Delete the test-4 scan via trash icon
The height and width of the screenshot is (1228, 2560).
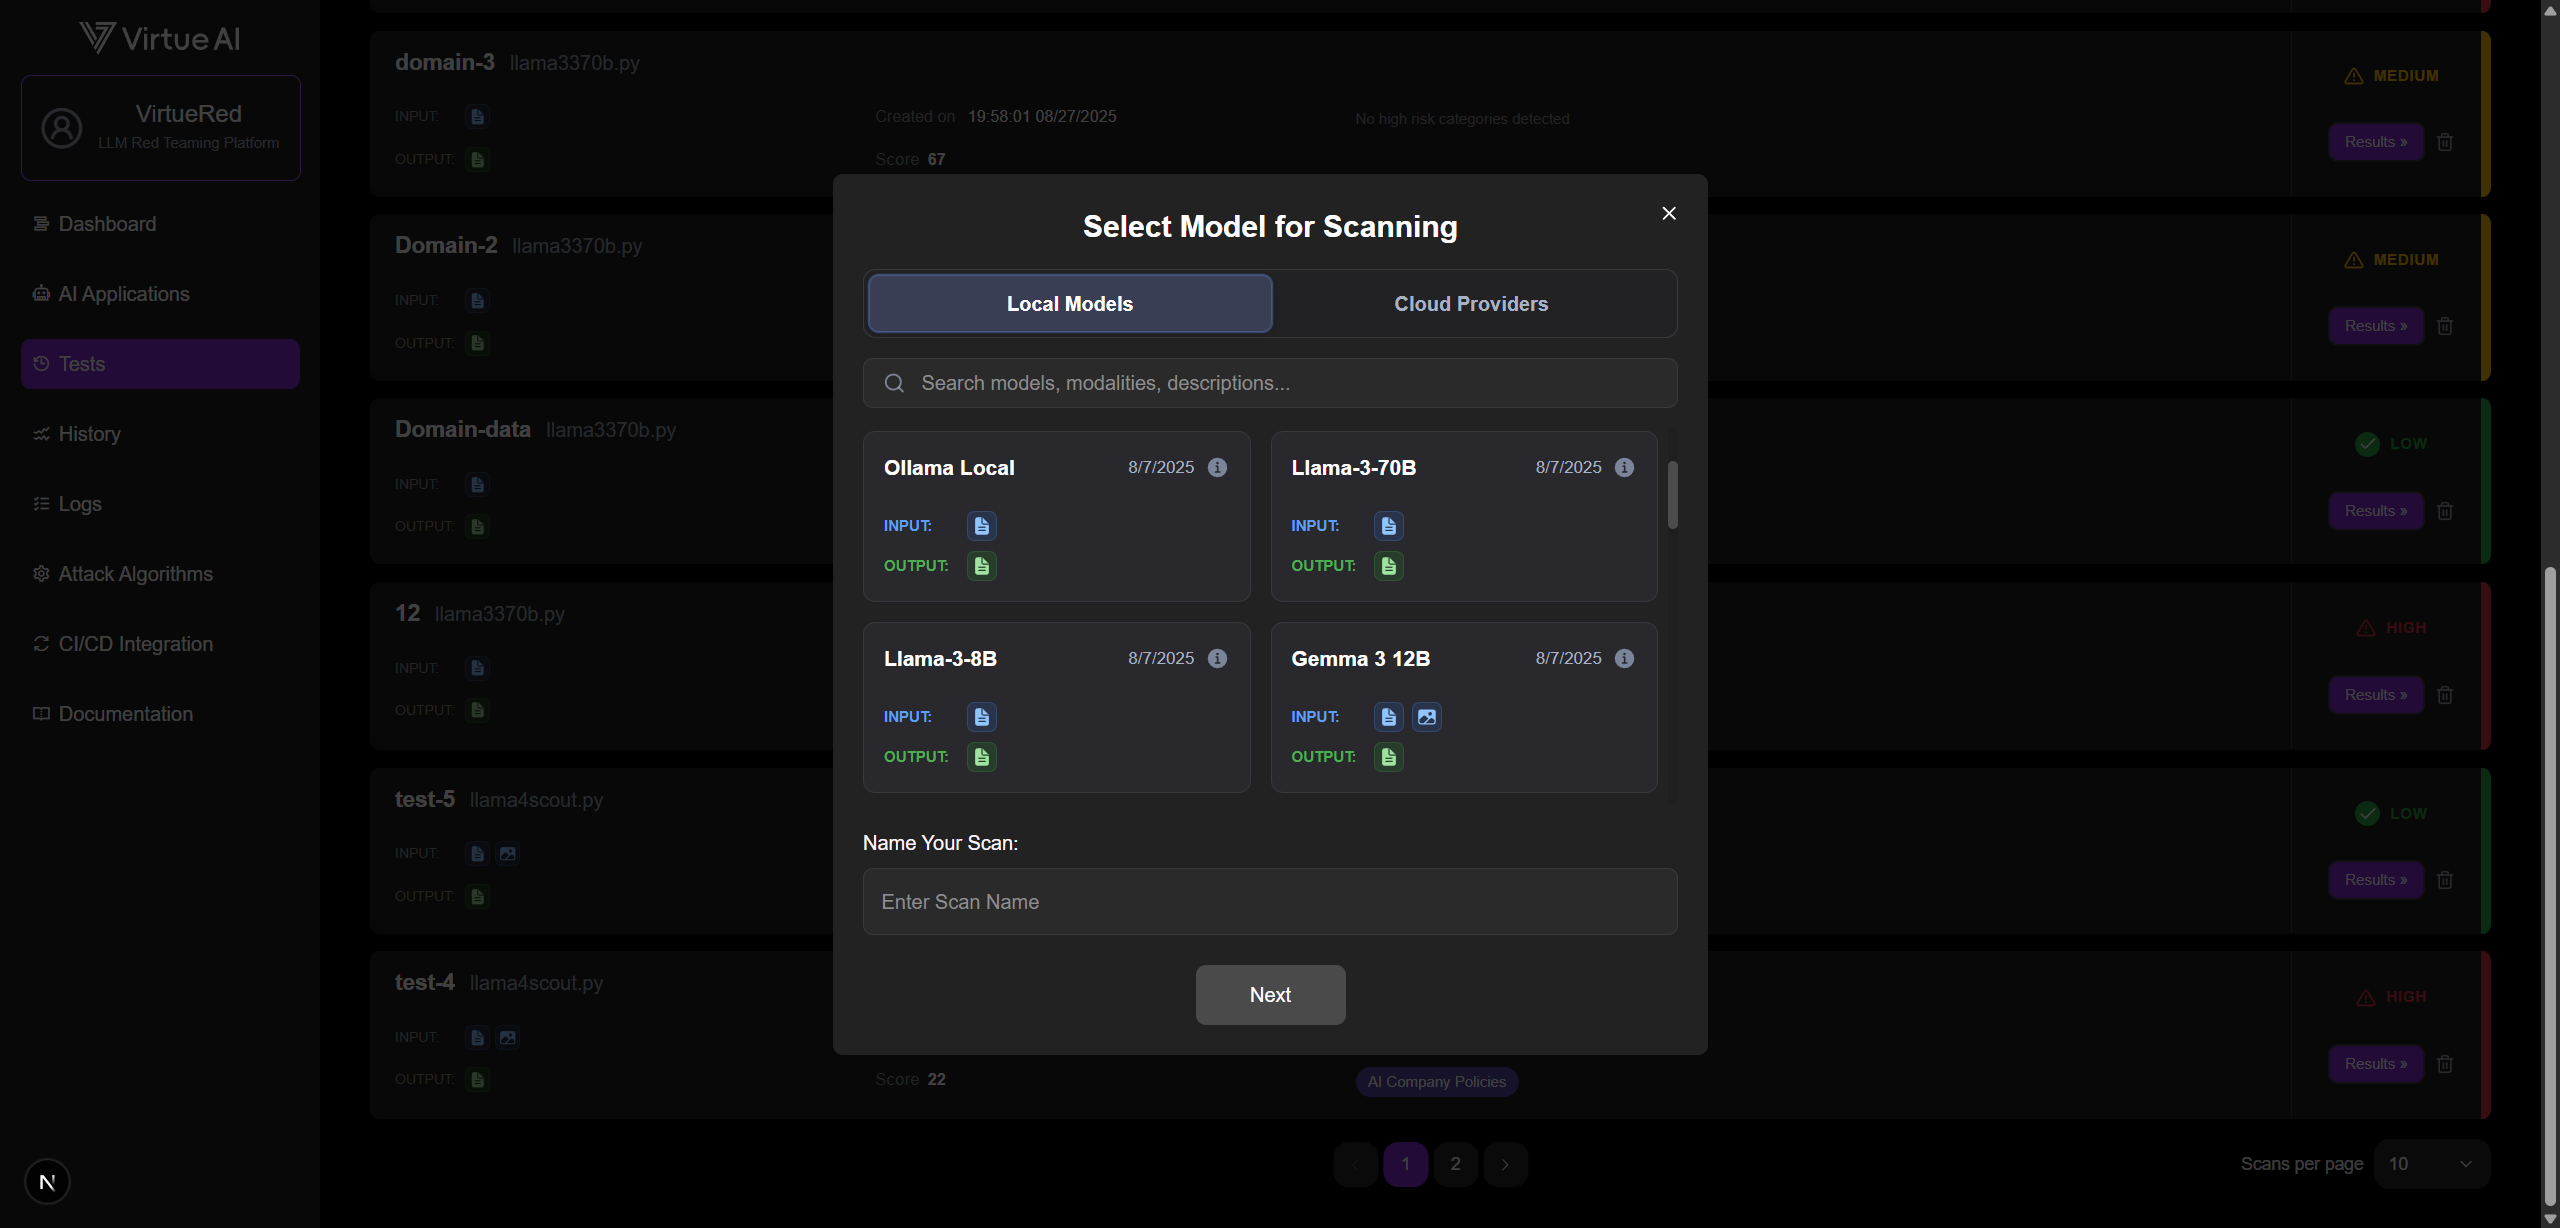(x=2446, y=1063)
